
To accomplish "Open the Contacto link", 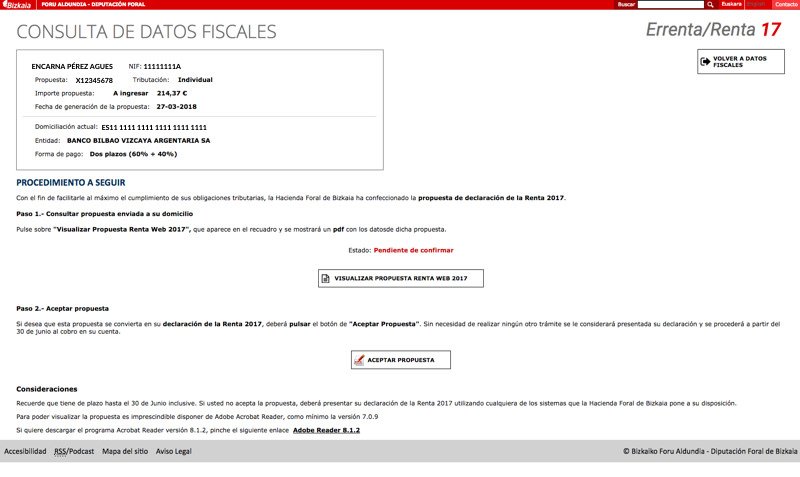I will pos(786,4).
